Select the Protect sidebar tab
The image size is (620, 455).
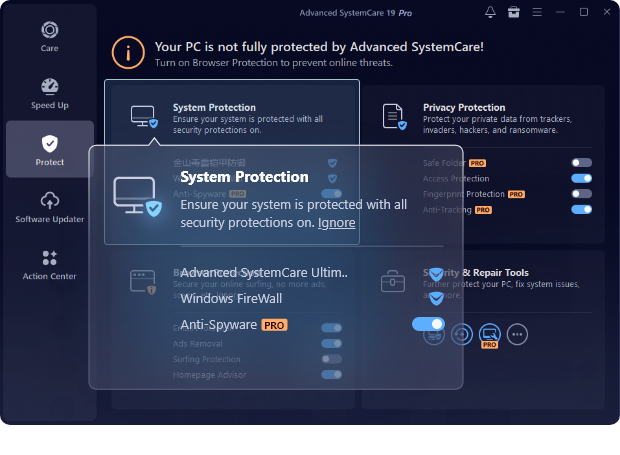49,150
